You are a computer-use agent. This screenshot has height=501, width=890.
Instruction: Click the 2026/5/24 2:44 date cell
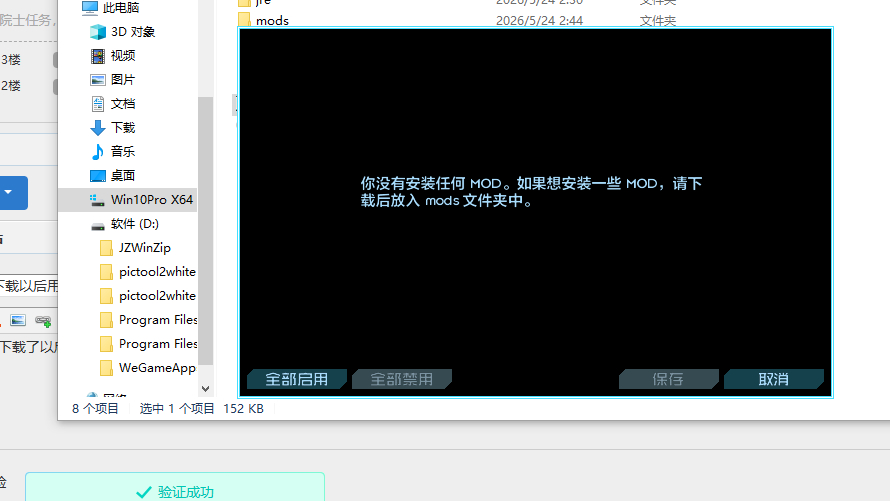539,21
